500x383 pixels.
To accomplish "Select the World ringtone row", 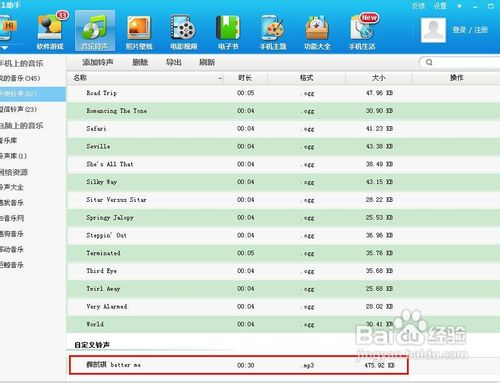I will click(283, 324).
